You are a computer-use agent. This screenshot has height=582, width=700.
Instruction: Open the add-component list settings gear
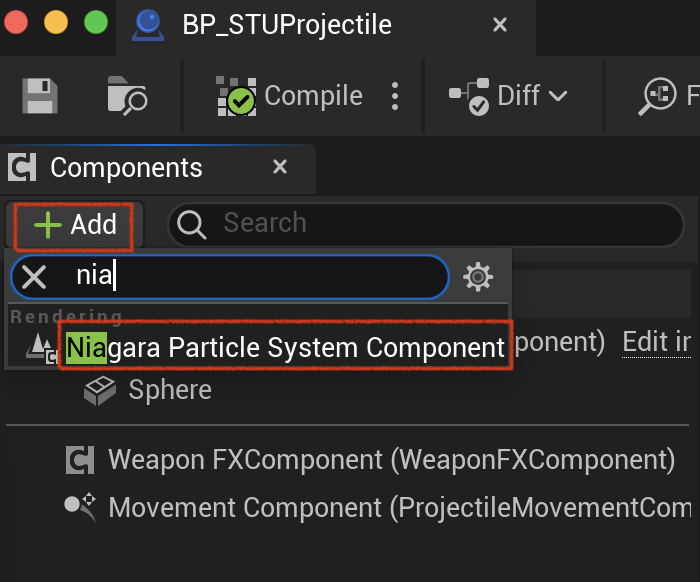point(478,277)
